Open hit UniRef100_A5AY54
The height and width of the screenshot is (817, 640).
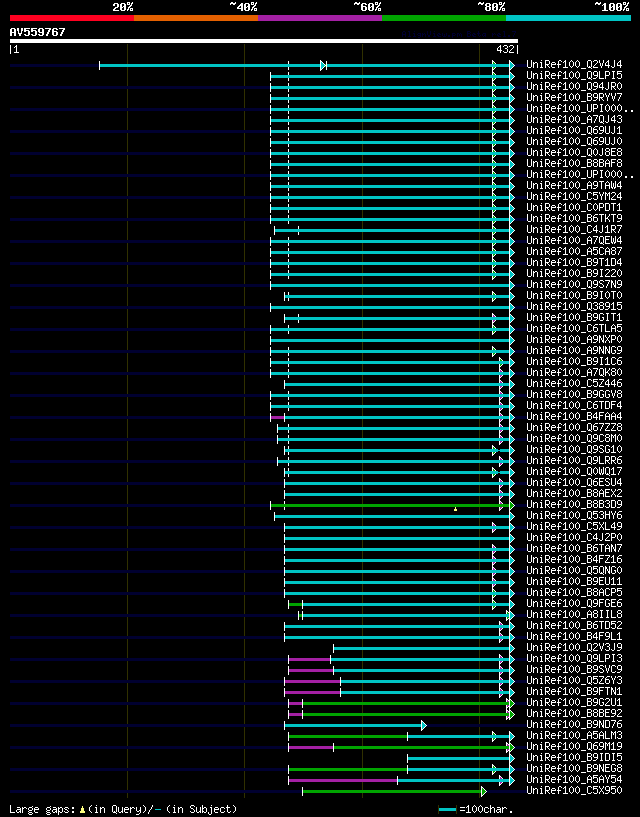pyautogui.click(x=574, y=779)
